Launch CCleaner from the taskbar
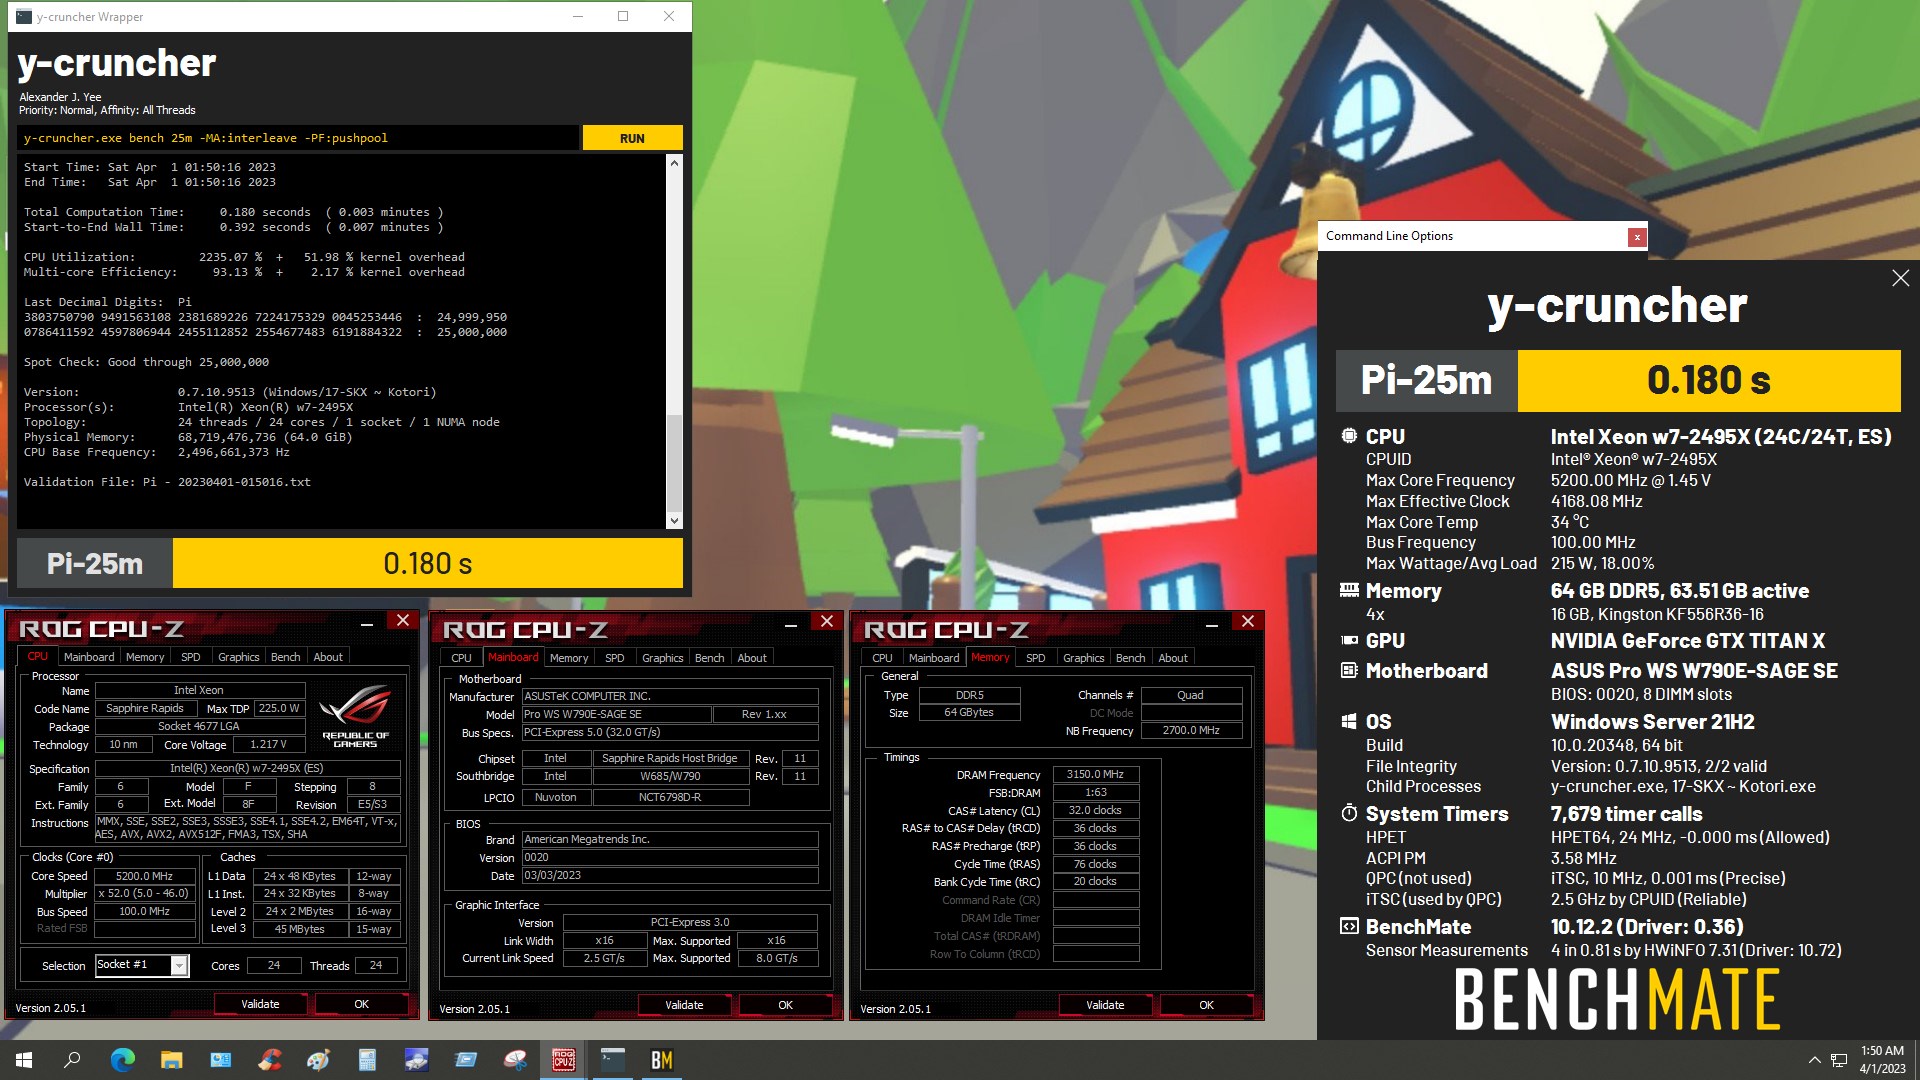This screenshot has width=1920, height=1080. tap(269, 1060)
